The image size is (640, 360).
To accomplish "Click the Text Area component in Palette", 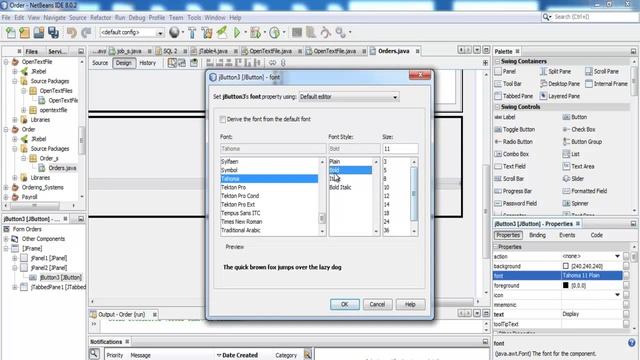I will point(578,167).
